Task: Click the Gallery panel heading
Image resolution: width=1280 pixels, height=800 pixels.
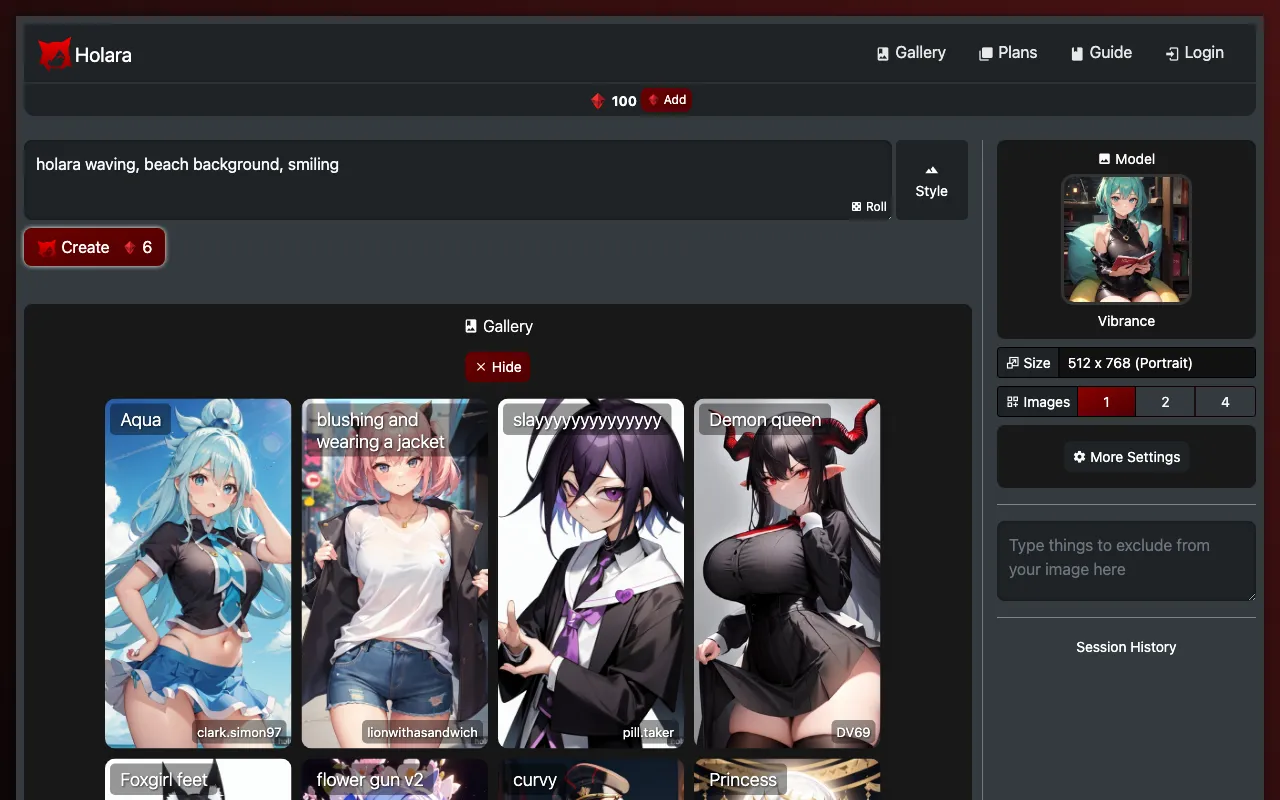Action: [x=498, y=326]
